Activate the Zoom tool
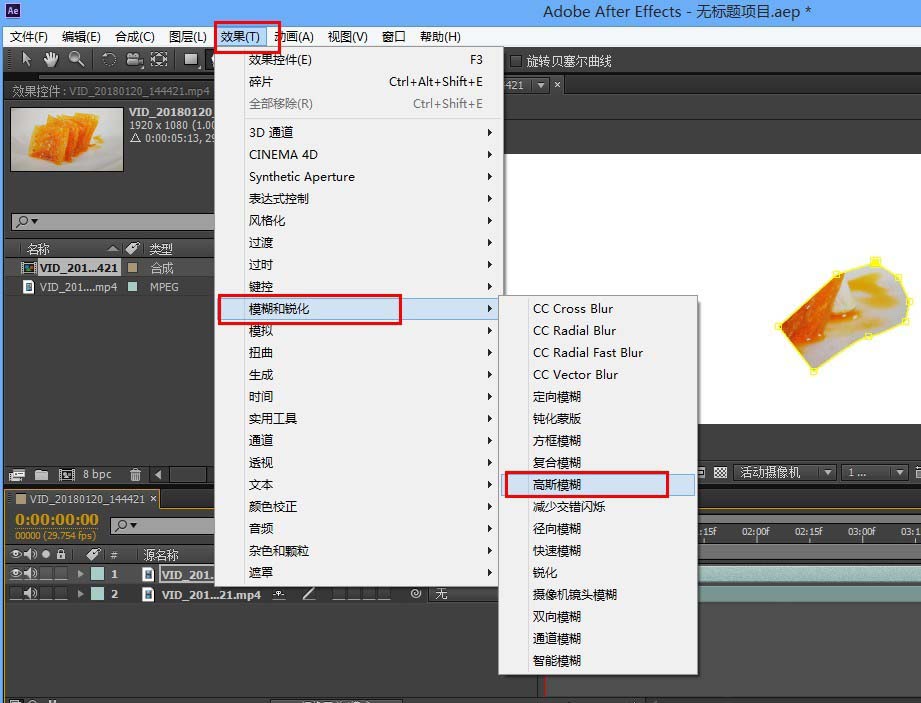 (76, 59)
